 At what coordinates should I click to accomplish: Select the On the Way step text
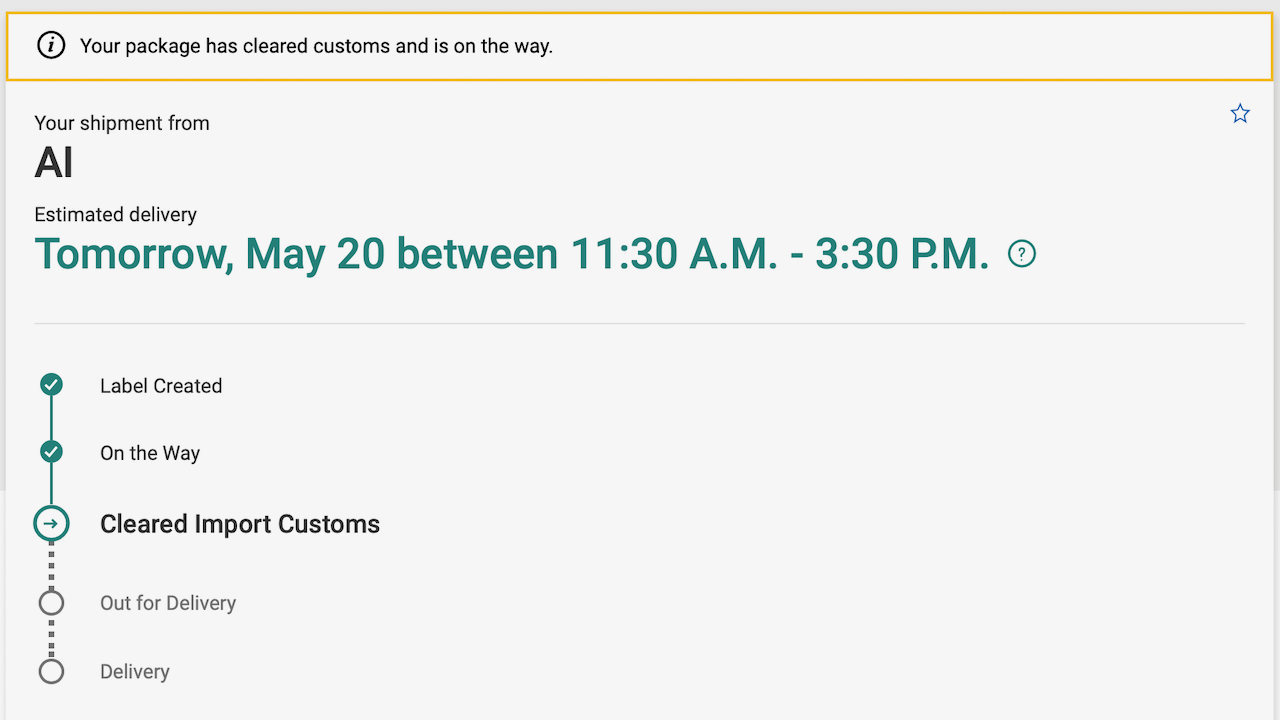tap(150, 453)
